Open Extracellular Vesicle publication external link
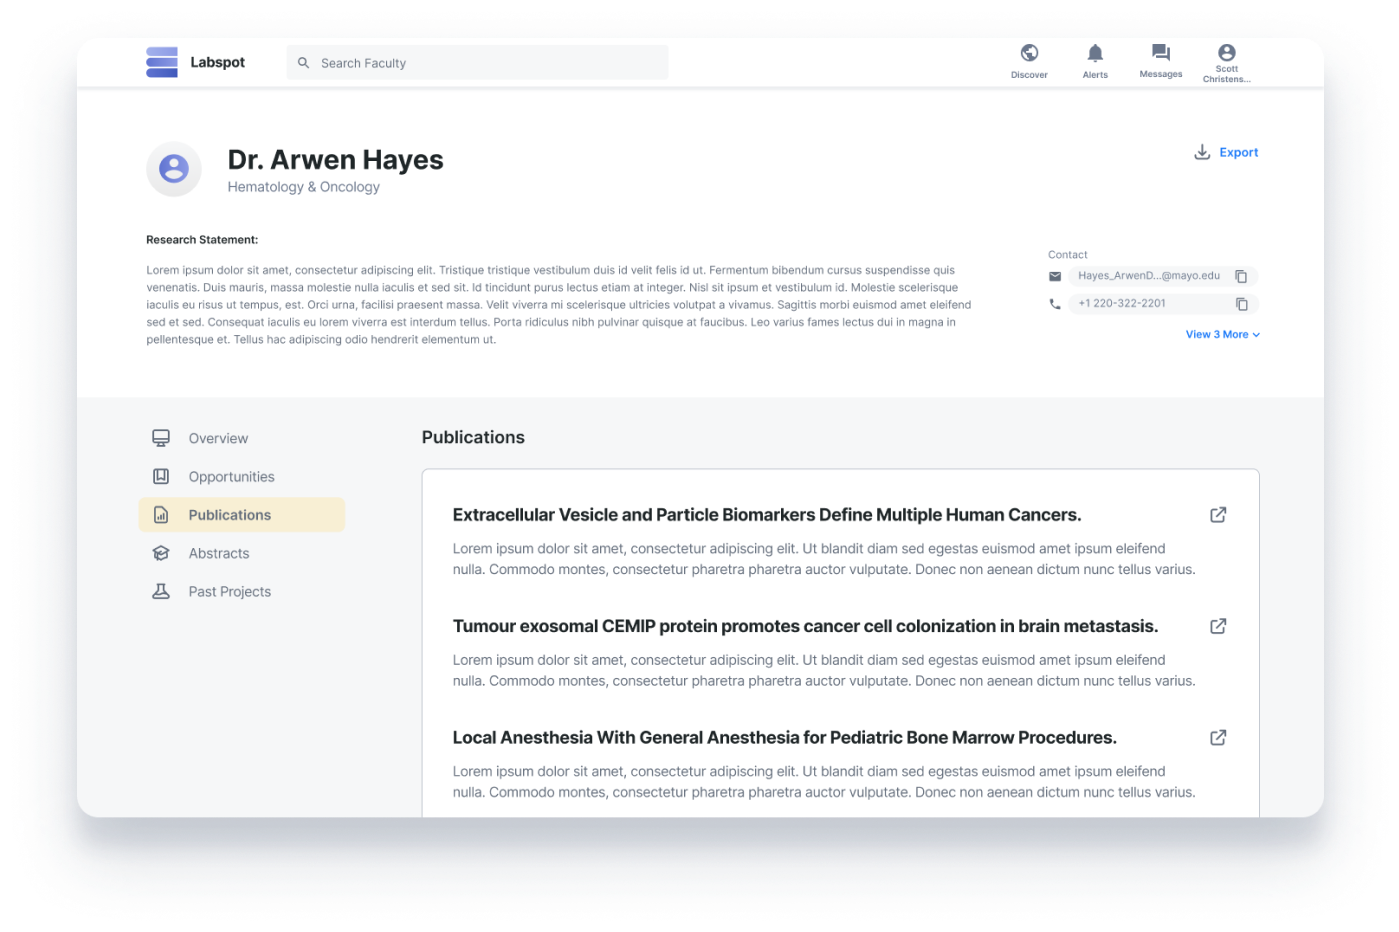The height and width of the screenshot is (932, 1399). point(1218,515)
